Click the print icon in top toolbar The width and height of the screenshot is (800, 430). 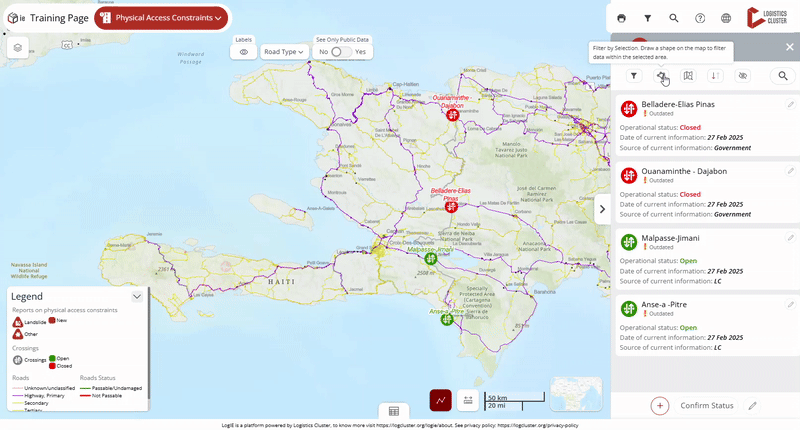(621, 18)
